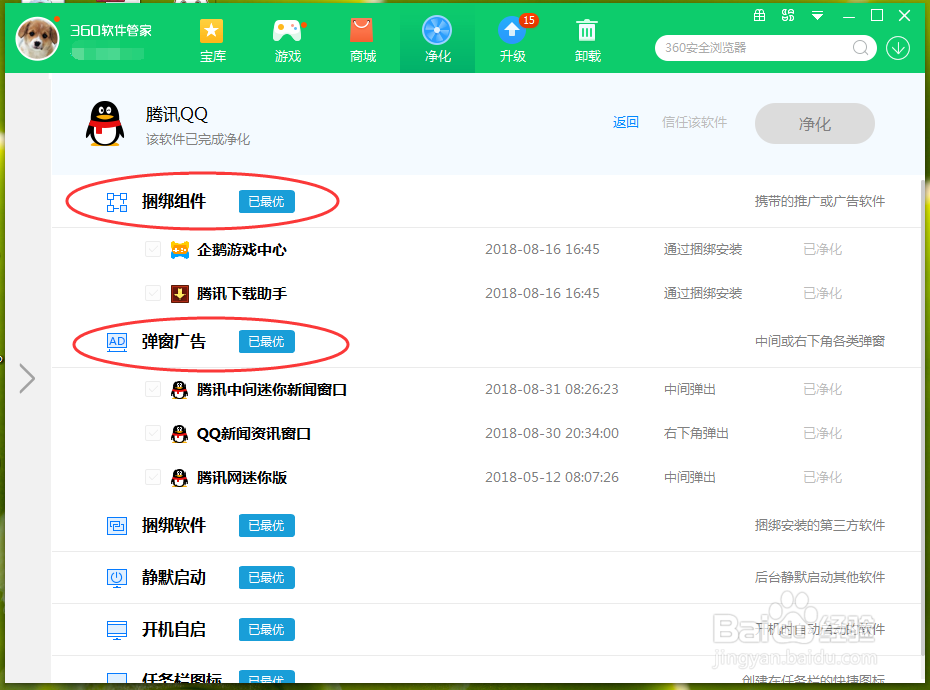Click the 右下角弹出 popup type text

696,433
